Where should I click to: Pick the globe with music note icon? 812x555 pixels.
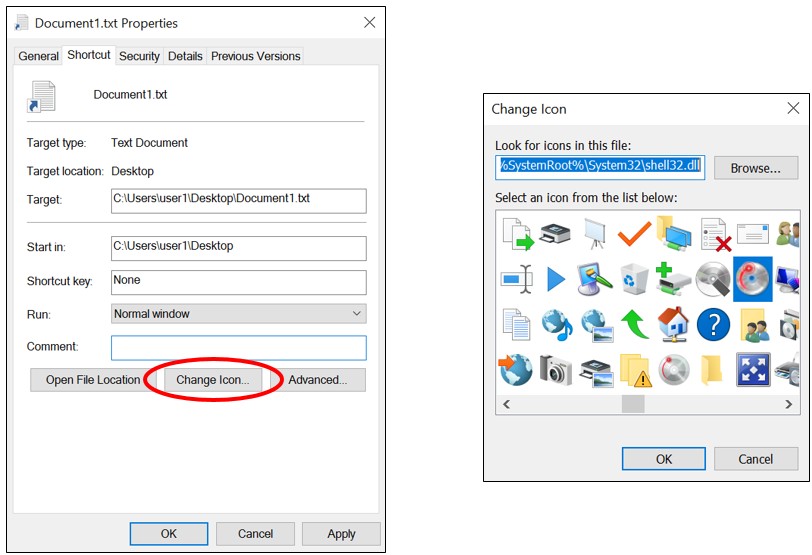557,325
